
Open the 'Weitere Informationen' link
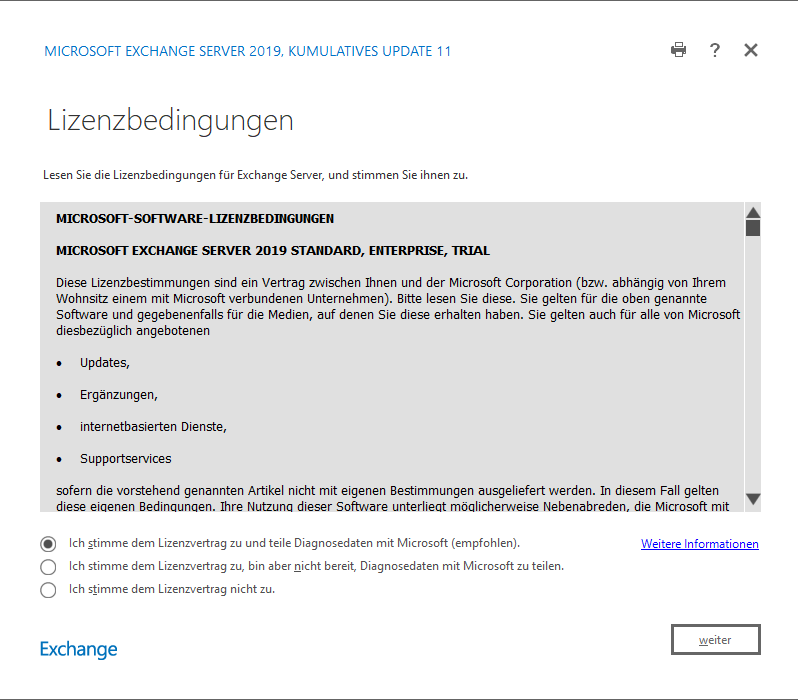[699, 544]
